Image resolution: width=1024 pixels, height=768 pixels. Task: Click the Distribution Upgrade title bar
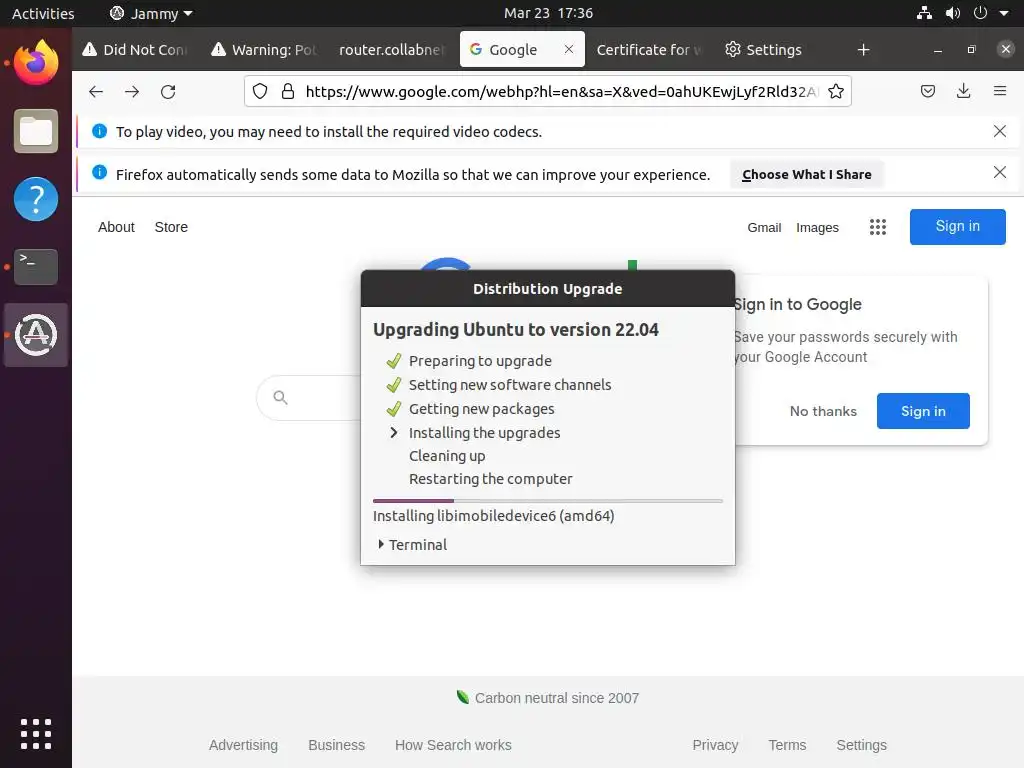point(547,289)
